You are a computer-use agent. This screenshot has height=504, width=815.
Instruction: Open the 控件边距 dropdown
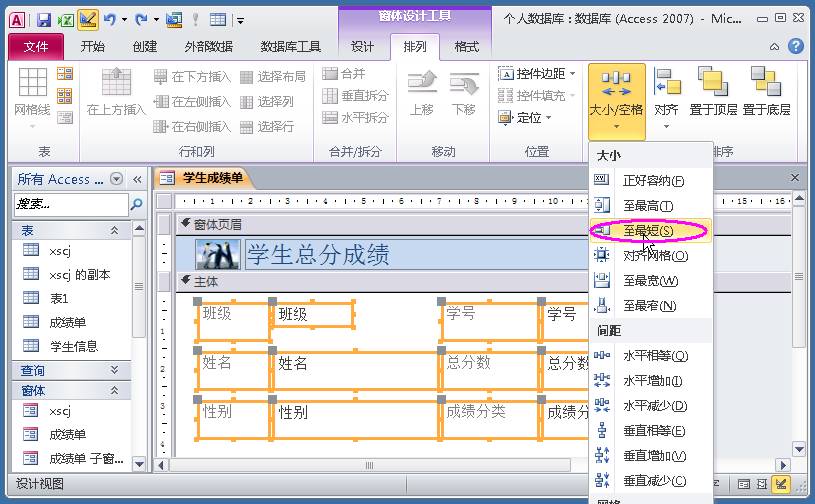[537, 74]
